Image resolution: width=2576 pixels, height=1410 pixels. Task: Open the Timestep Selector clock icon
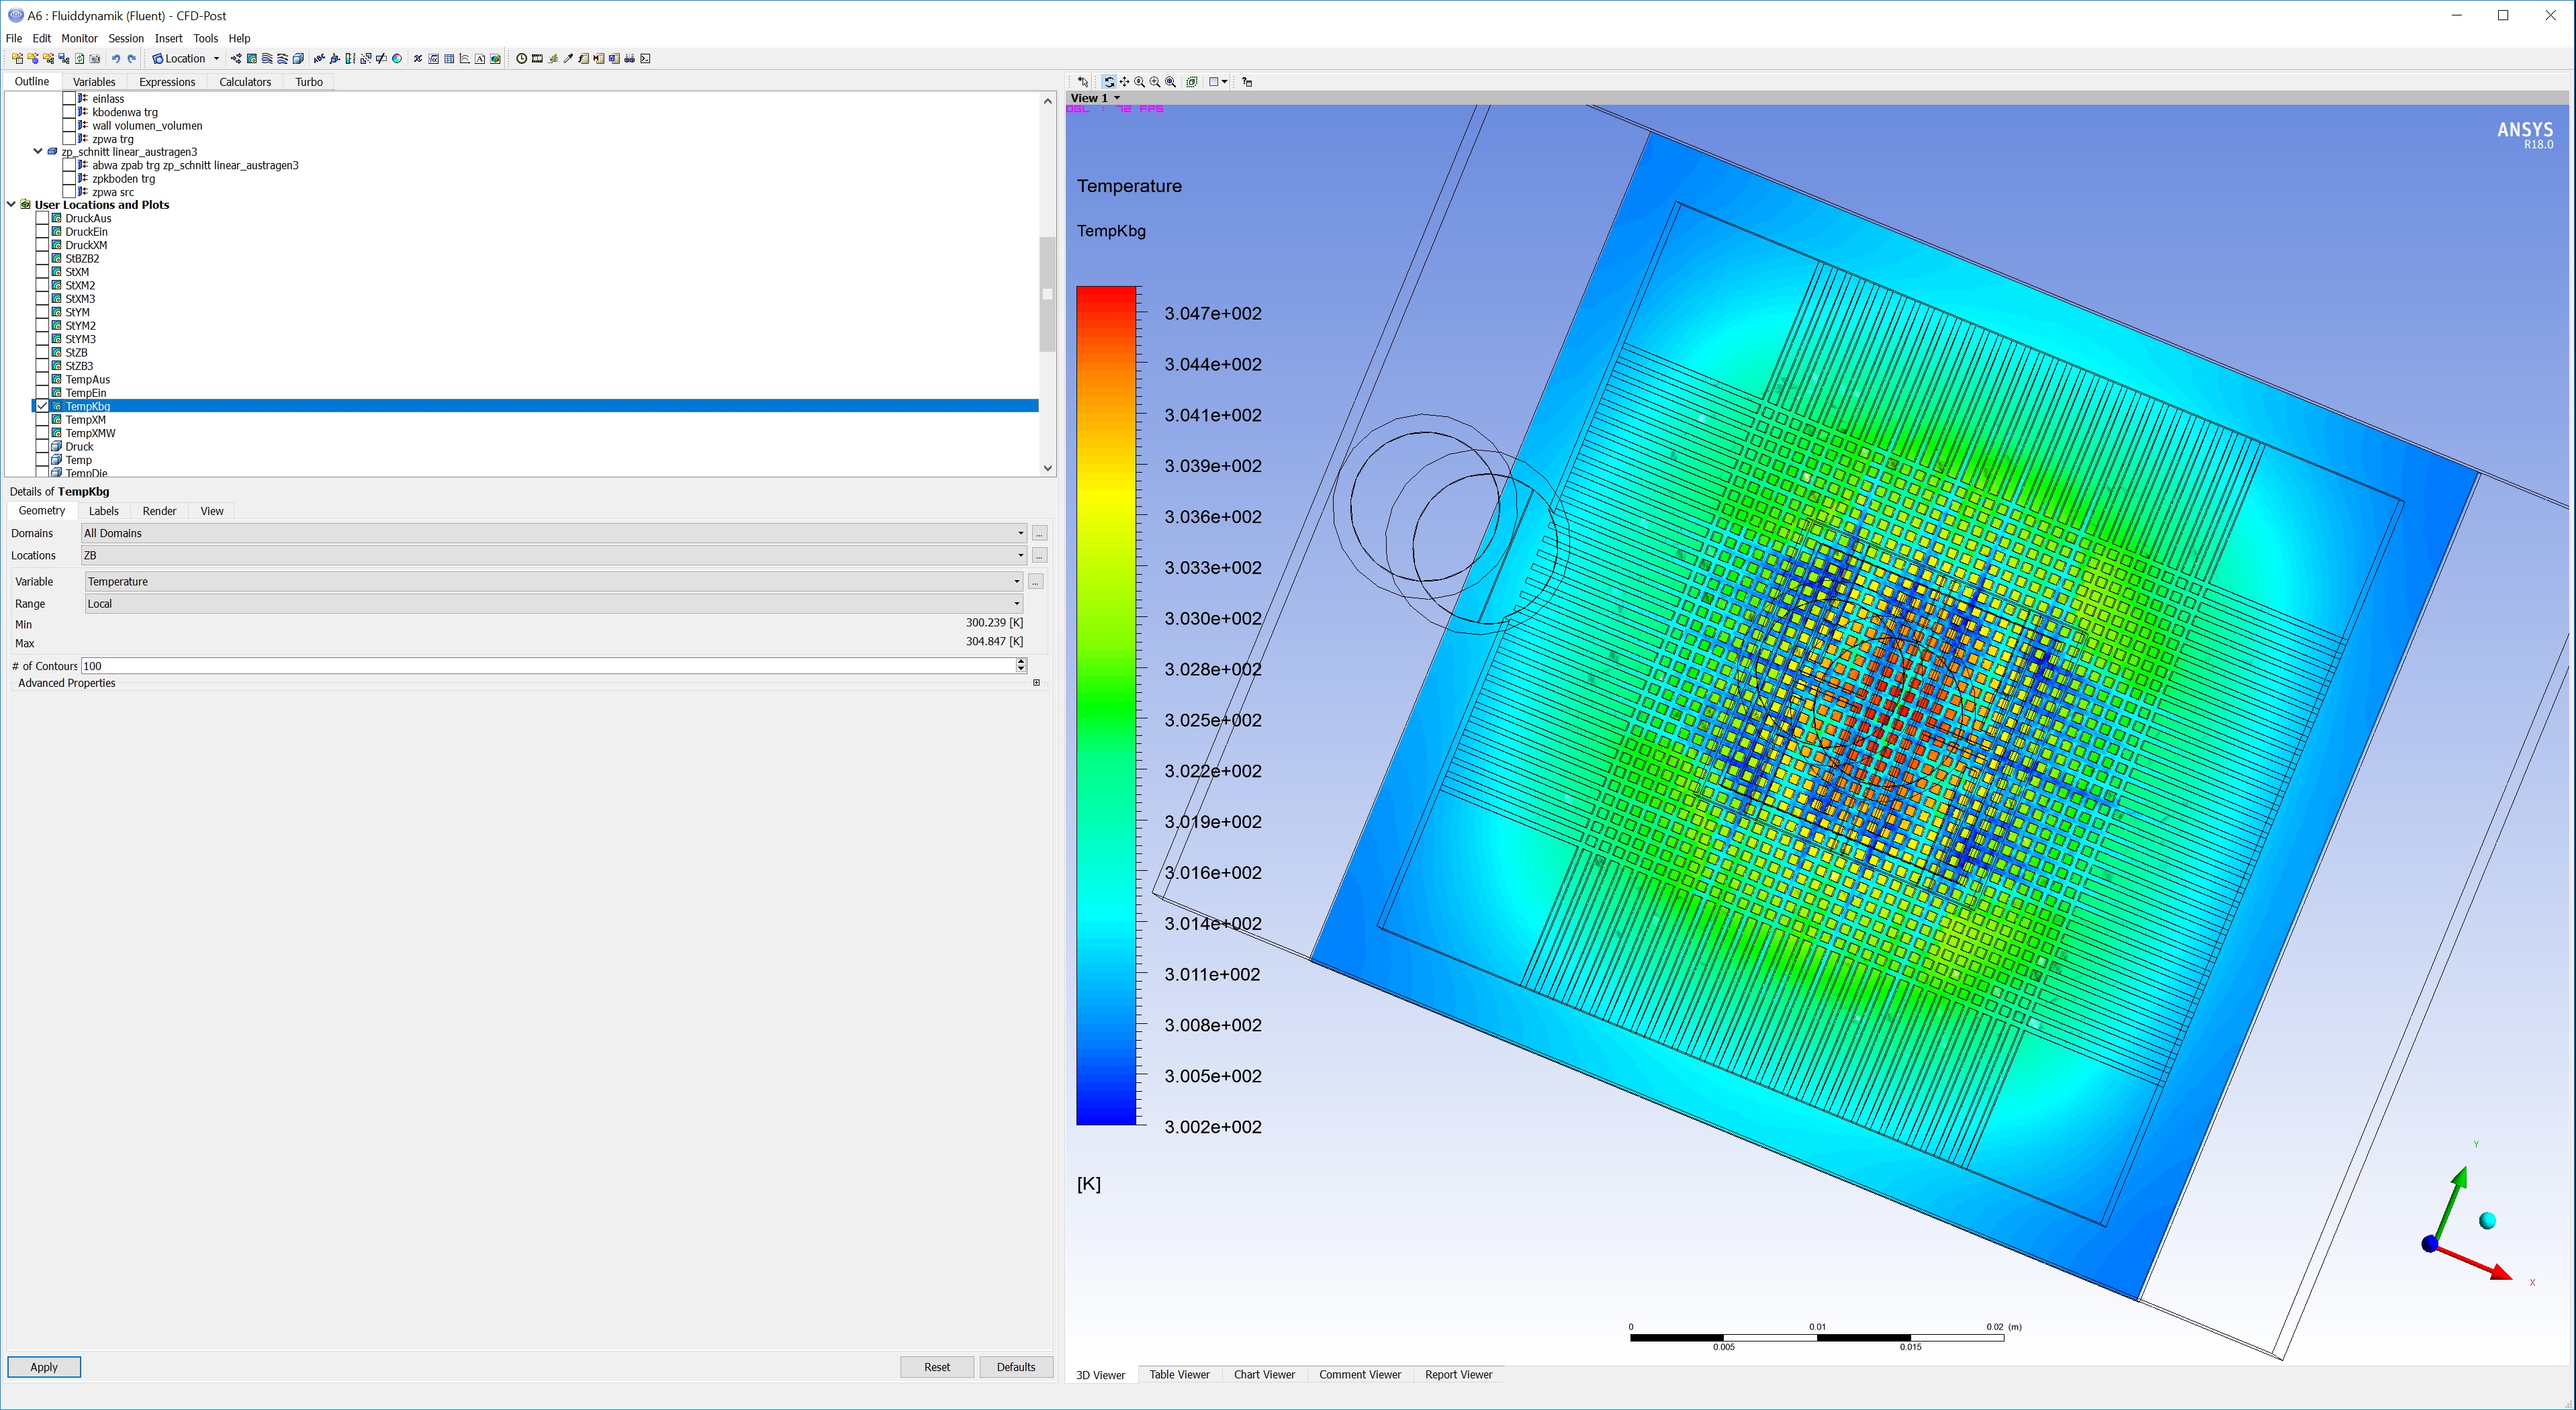coord(521,59)
